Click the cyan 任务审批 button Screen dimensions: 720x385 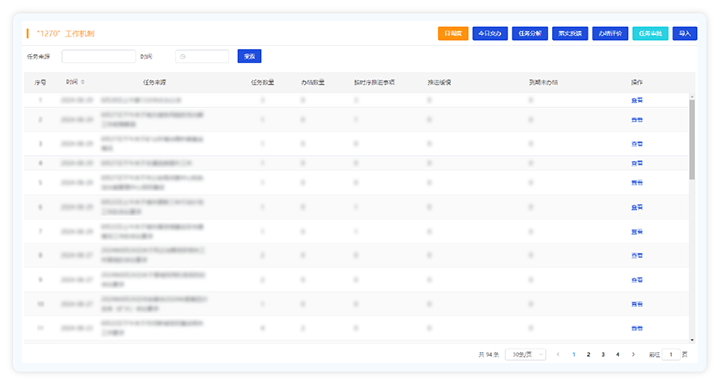[650, 34]
